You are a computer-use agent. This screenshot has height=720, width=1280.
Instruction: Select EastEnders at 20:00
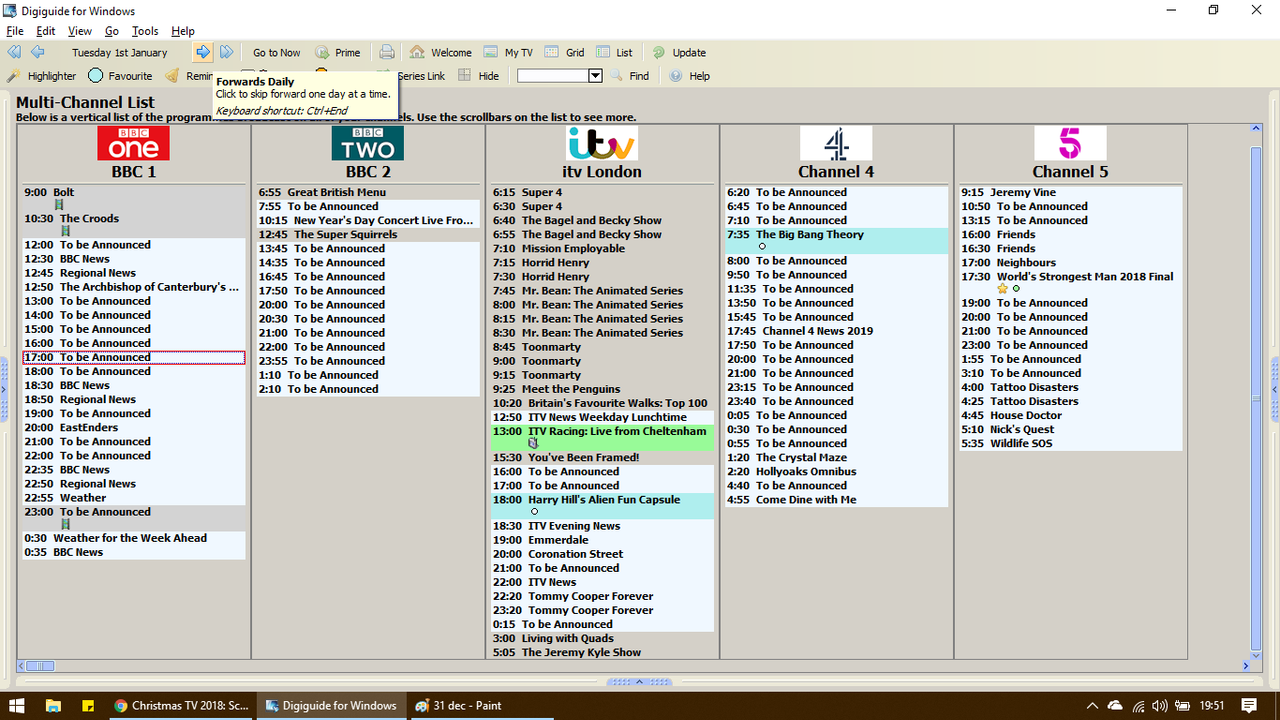click(x=133, y=427)
